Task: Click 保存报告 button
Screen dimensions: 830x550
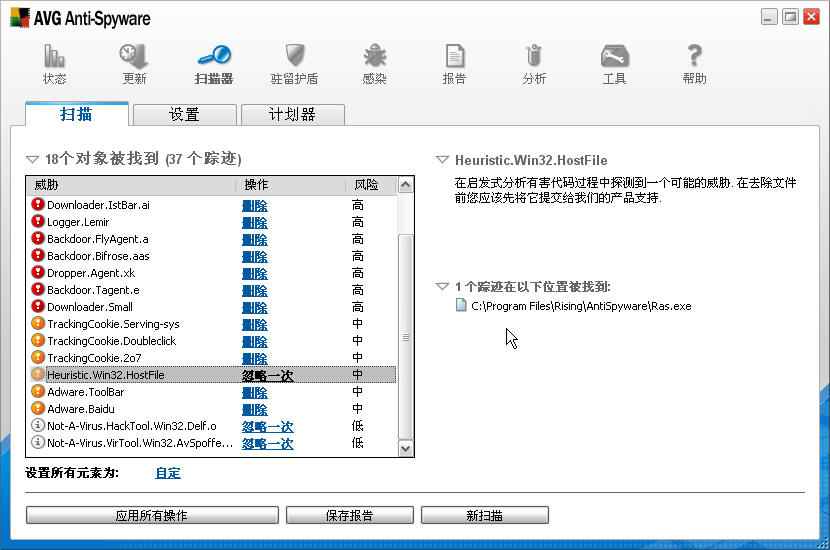Action: [349, 515]
